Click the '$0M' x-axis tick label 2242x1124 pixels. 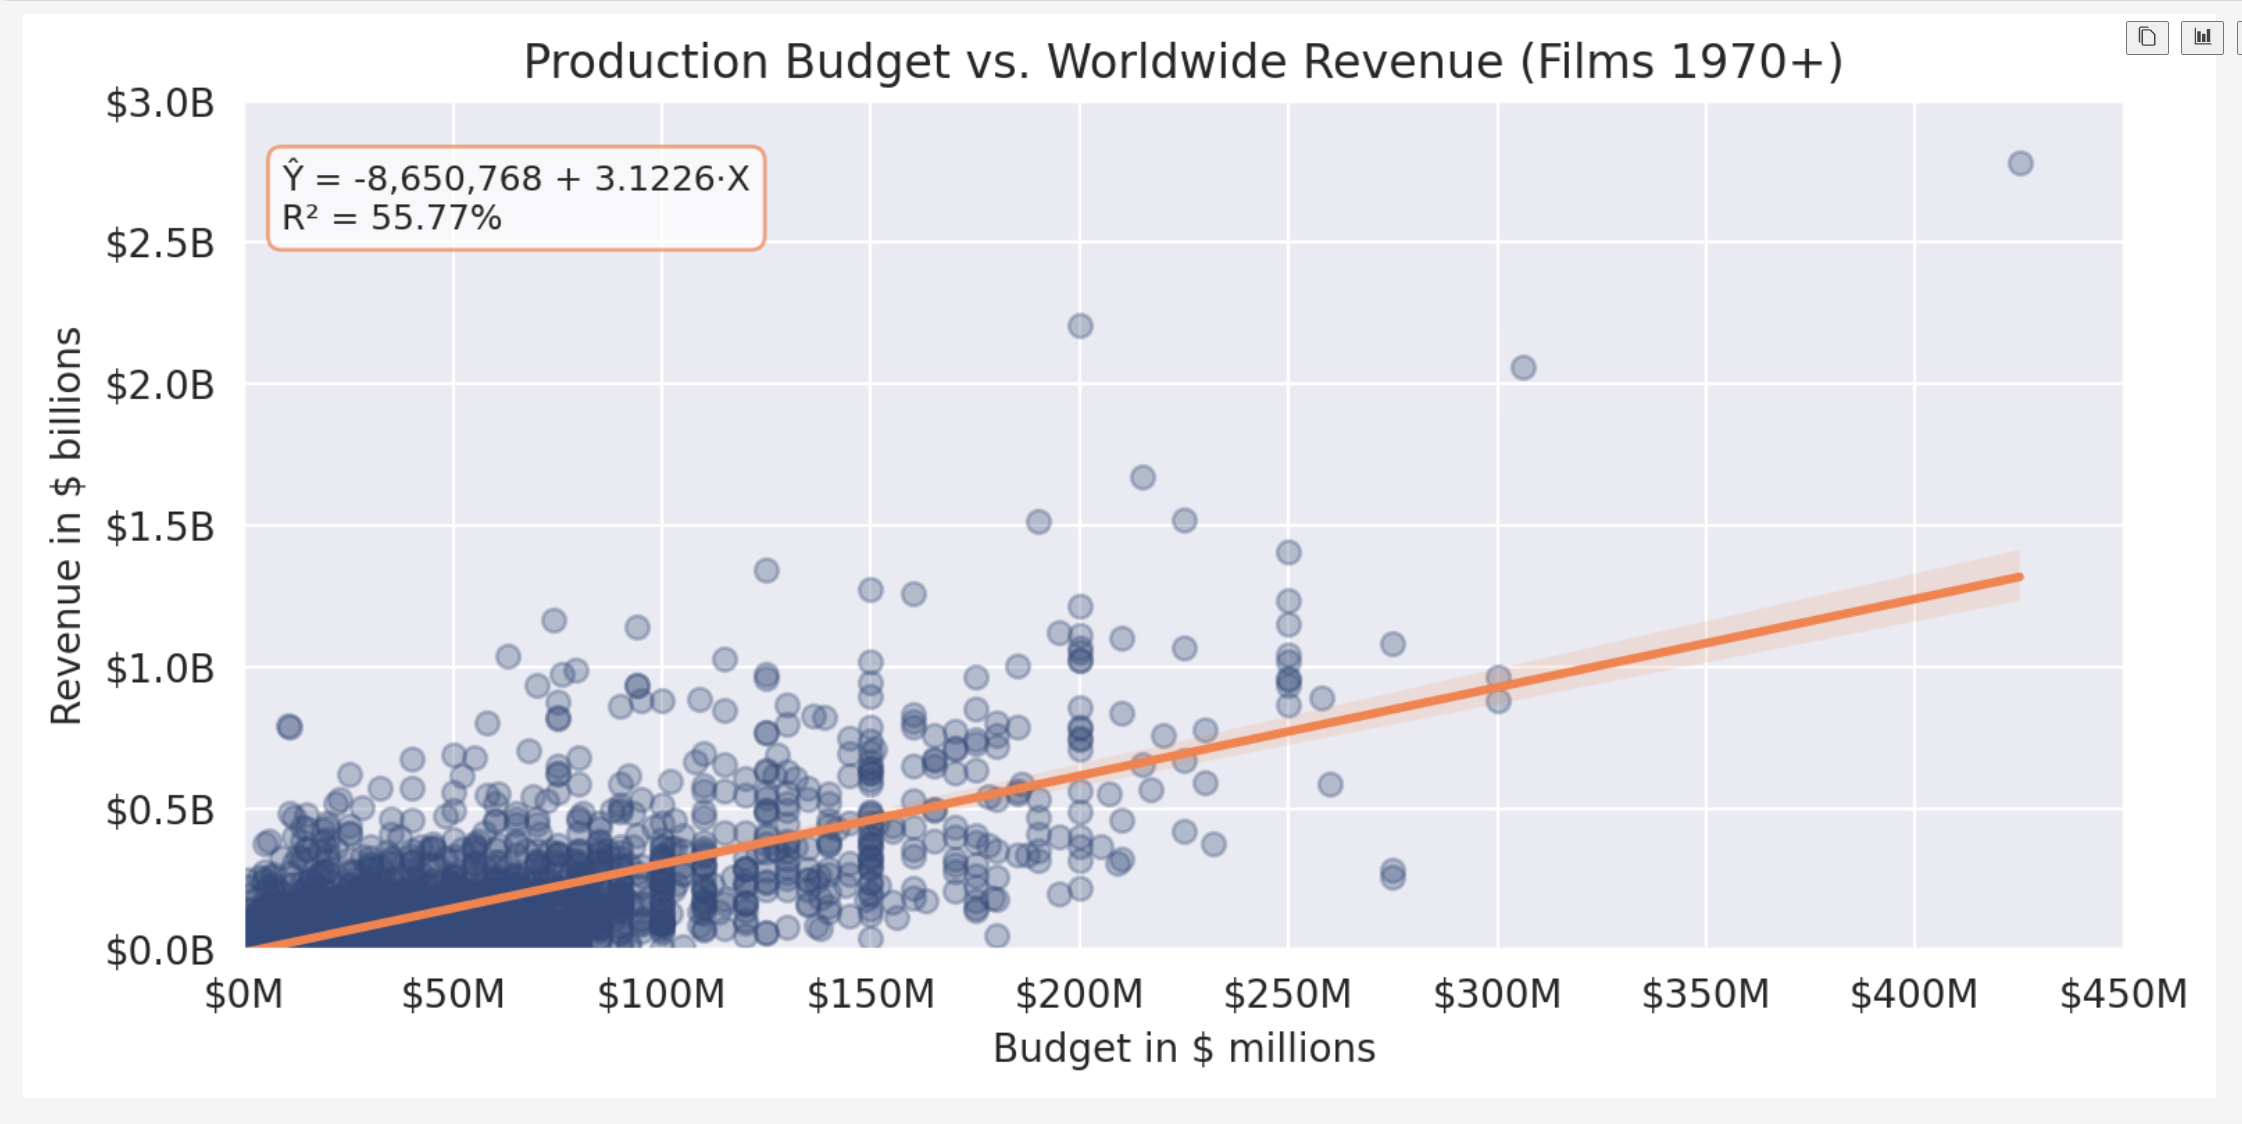pos(245,994)
